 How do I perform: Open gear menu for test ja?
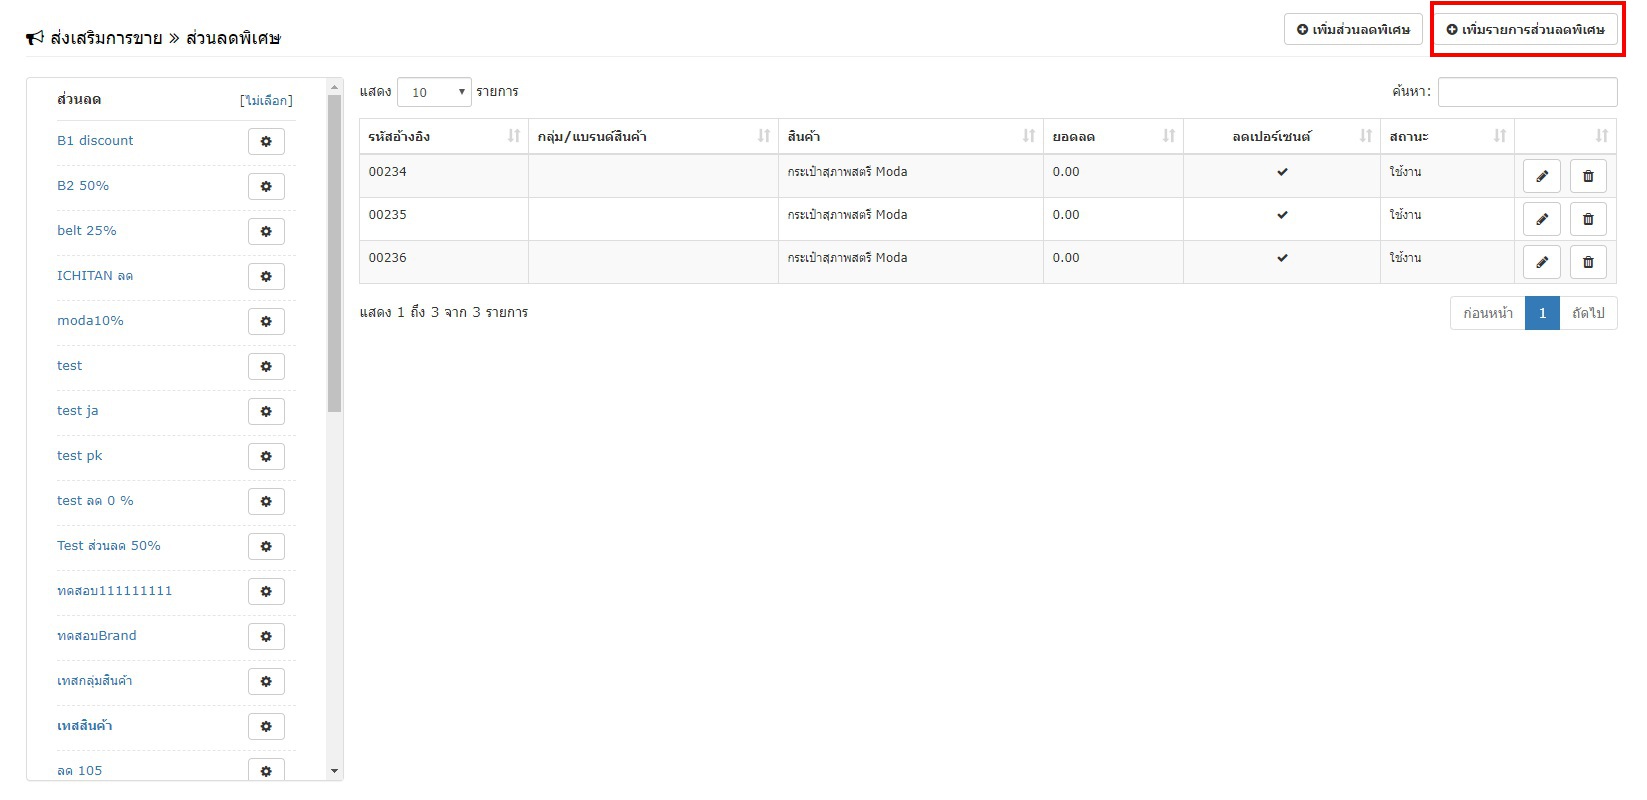266,411
